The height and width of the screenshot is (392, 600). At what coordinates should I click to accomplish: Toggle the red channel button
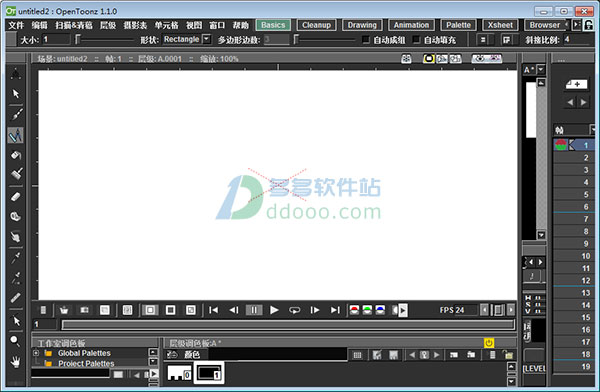(354, 310)
